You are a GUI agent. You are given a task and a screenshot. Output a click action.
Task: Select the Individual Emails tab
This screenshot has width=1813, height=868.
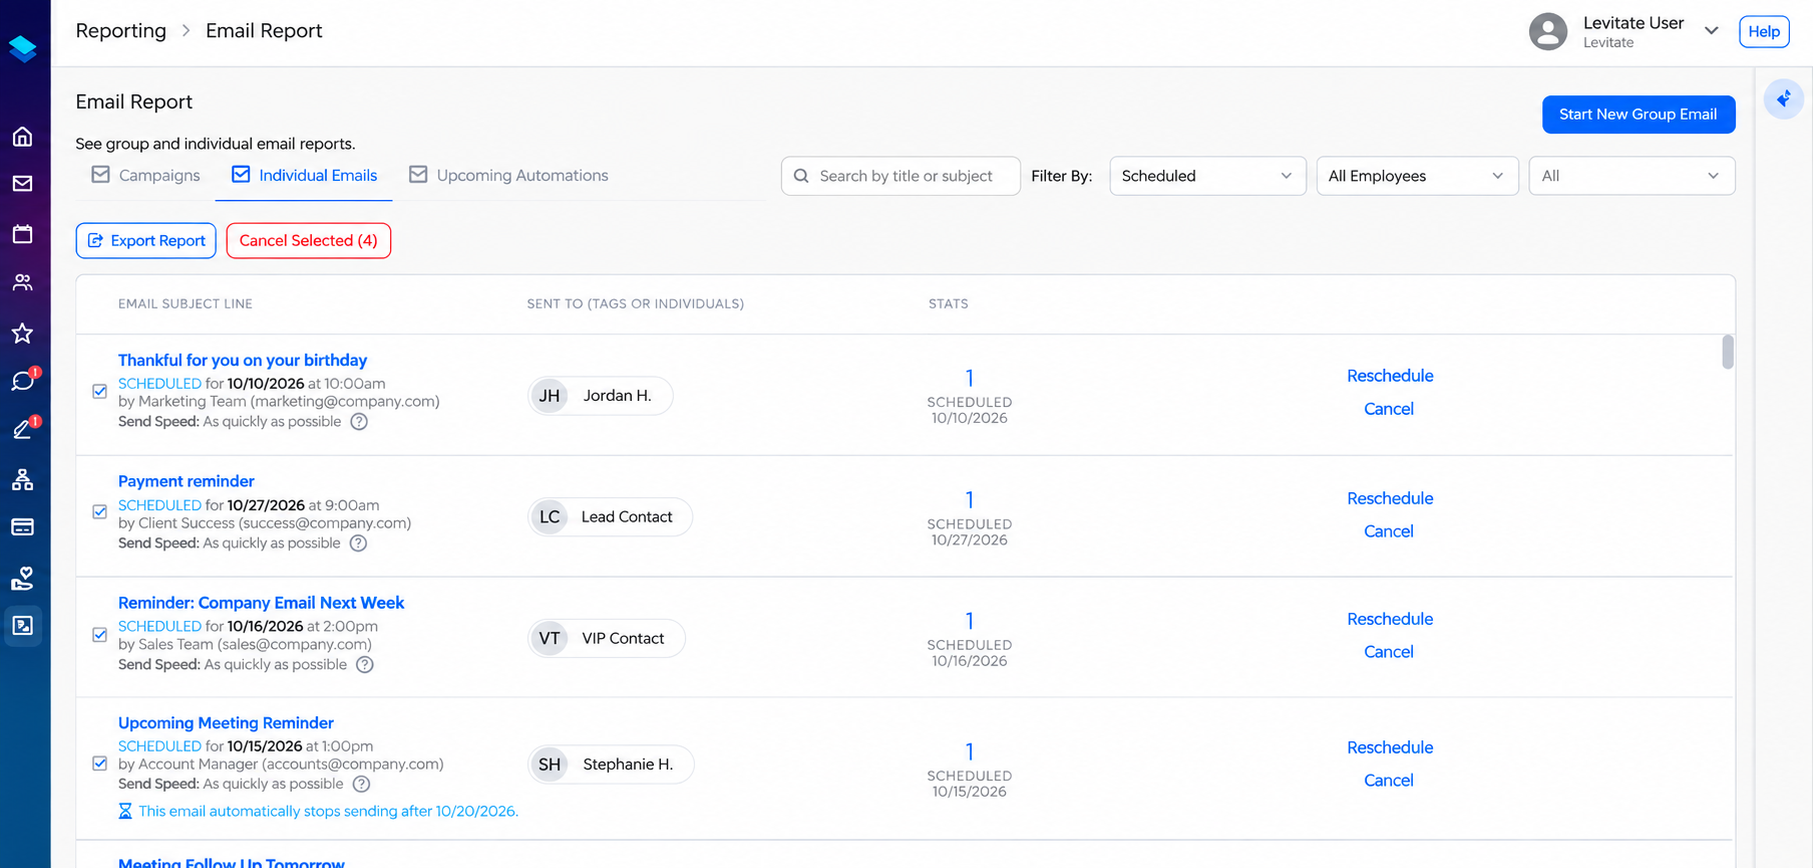pyautogui.click(x=304, y=175)
